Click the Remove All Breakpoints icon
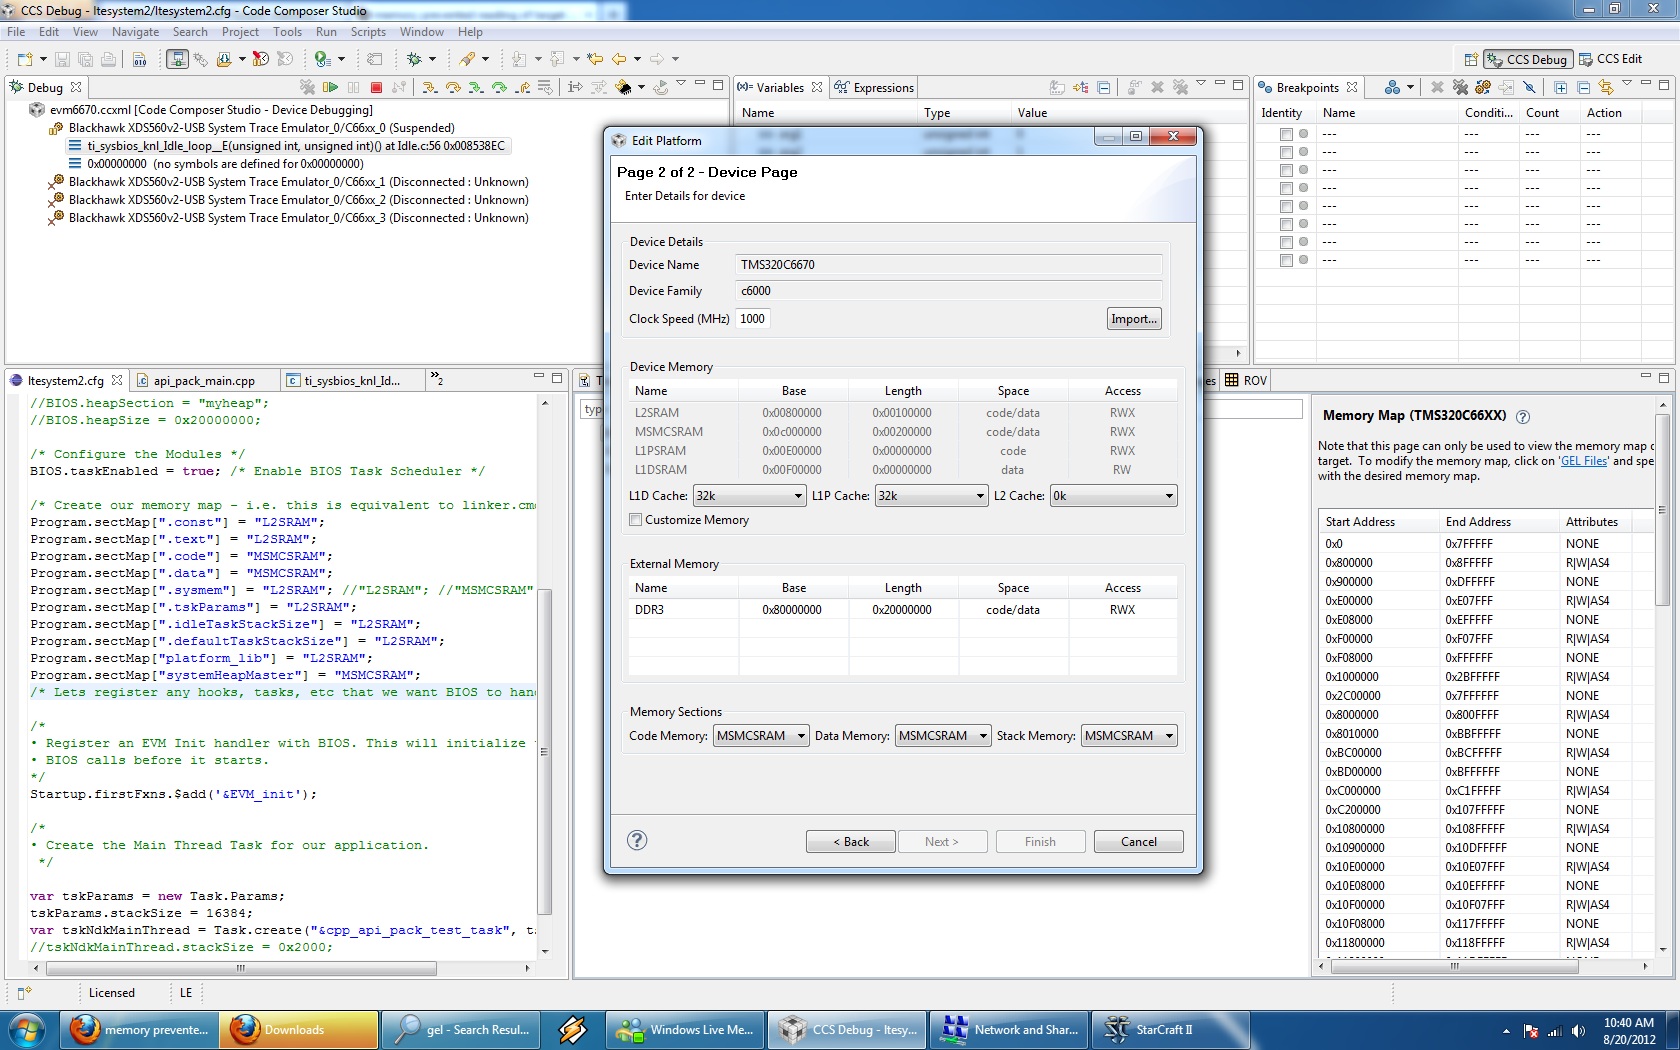This screenshot has height=1050, width=1680. point(1460,87)
